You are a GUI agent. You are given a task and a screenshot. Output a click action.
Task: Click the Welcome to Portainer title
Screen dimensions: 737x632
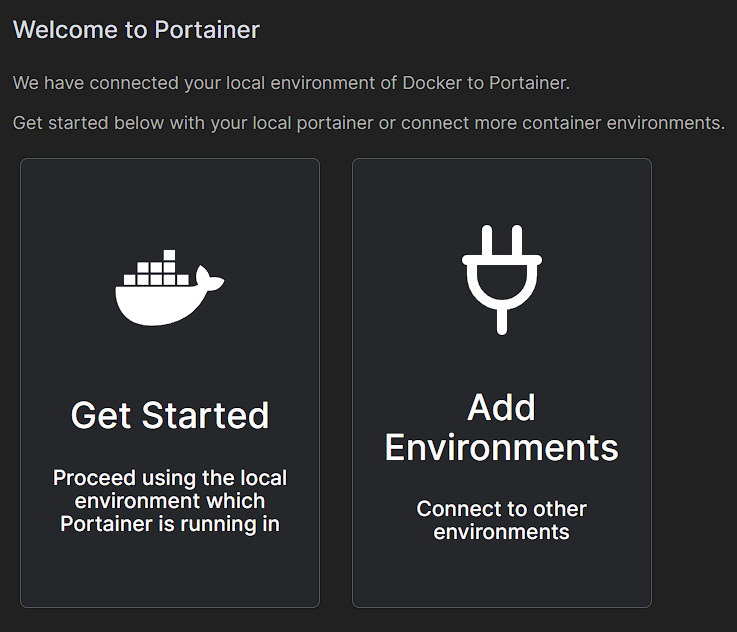pos(136,30)
